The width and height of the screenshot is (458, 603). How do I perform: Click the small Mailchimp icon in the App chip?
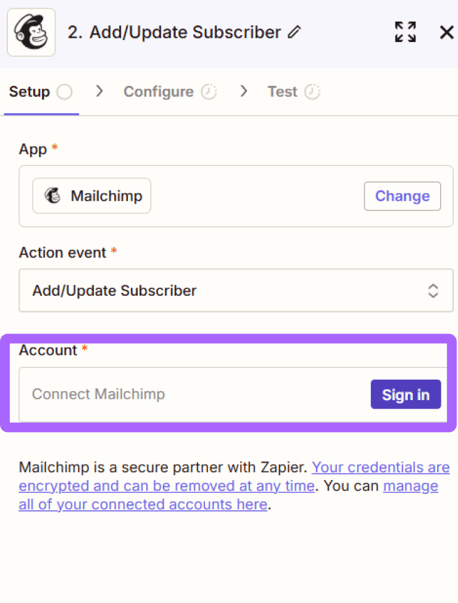coord(53,195)
